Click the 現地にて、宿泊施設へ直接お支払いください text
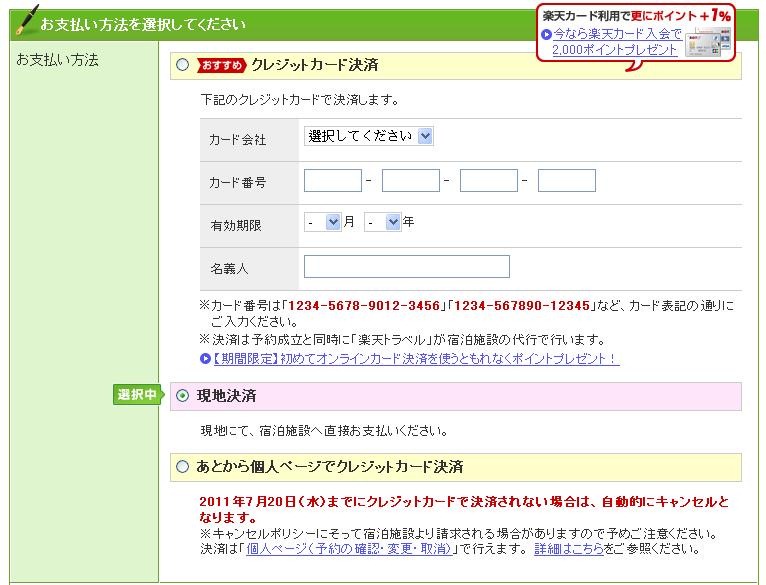The width and height of the screenshot is (766, 585). click(x=324, y=431)
